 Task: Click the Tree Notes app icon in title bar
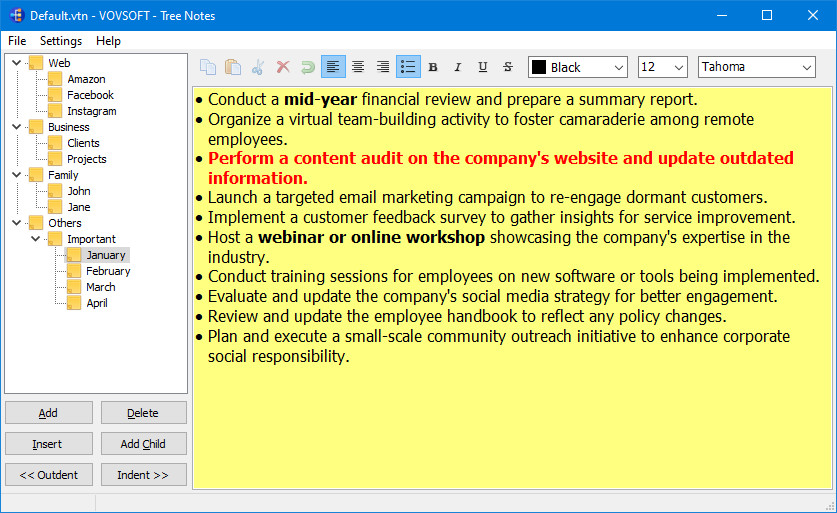pos(17,15)
